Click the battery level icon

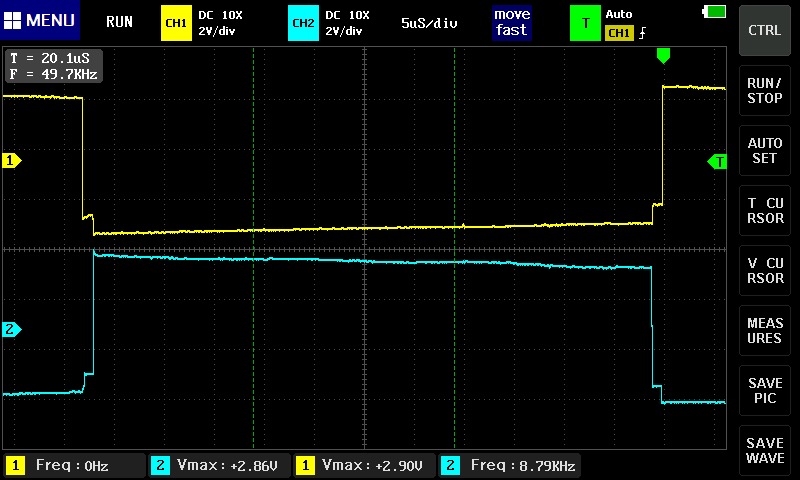click(x=716, y=11)
